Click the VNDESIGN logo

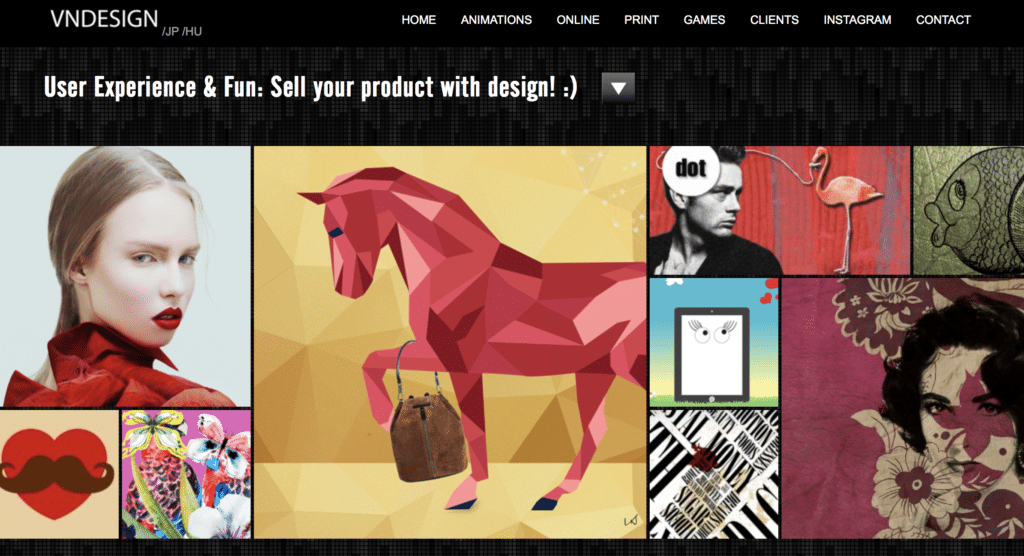[104, 19]
